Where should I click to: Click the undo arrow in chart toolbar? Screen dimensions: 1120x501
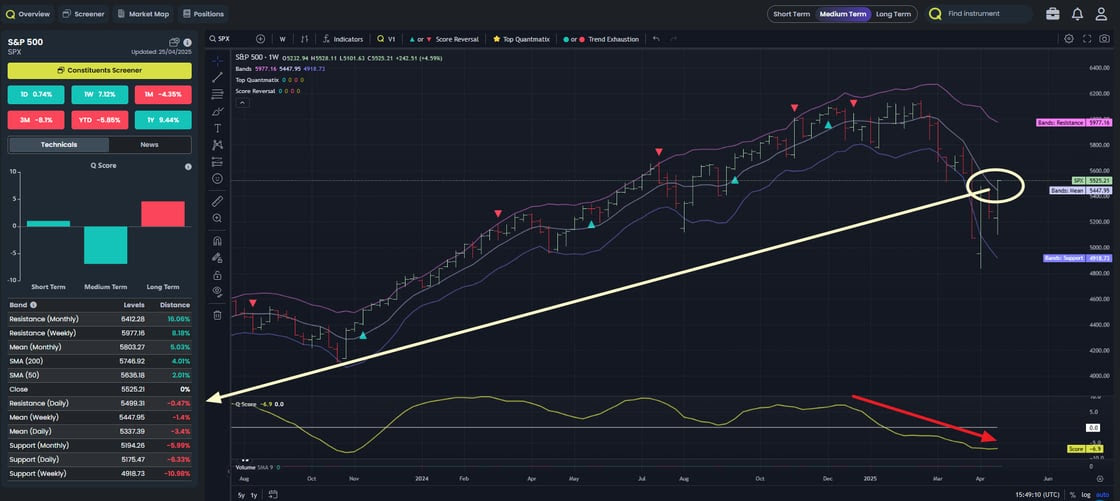[656, 39]
